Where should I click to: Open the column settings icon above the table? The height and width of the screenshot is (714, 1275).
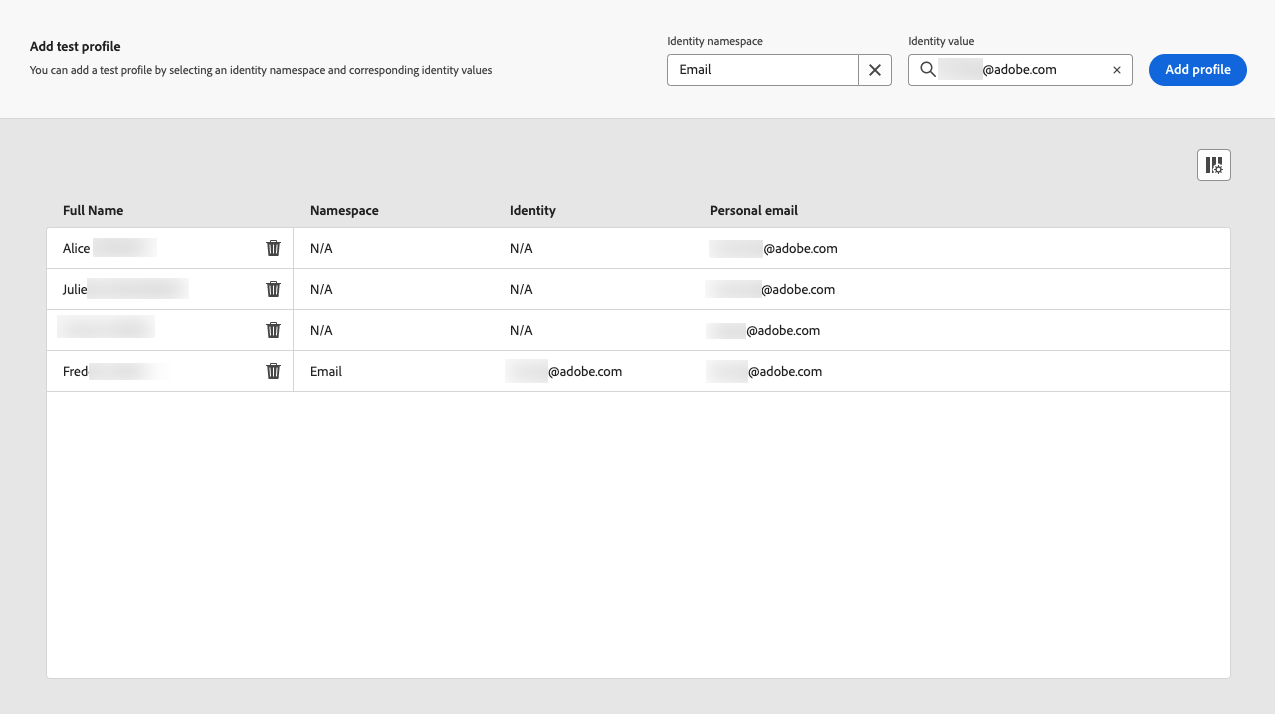tap(1214, 165)
